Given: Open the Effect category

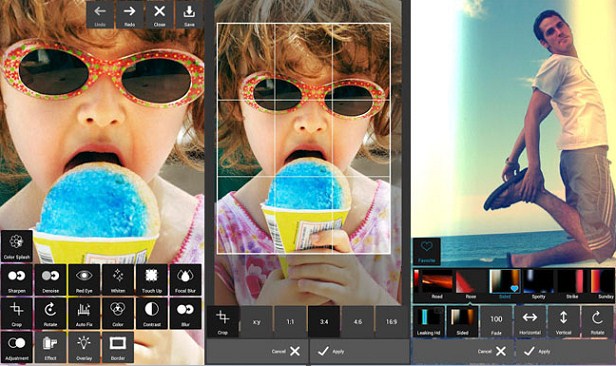Looking at the screenshot, I should click(x=50, y=347).
